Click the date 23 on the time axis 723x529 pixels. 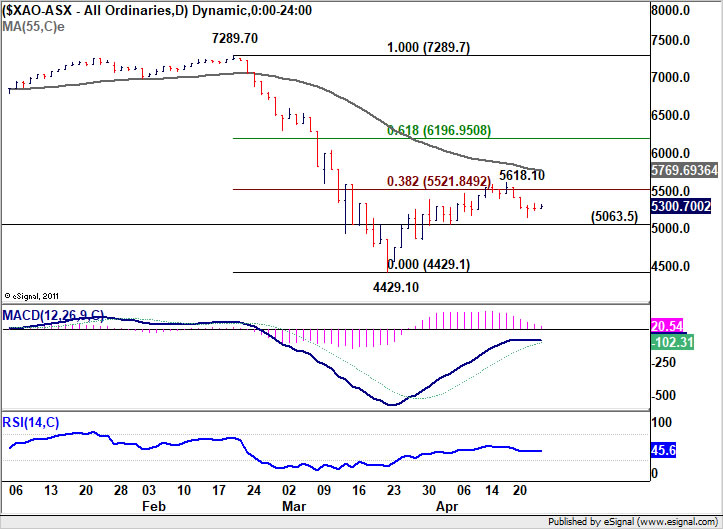[x=393, y=490]
